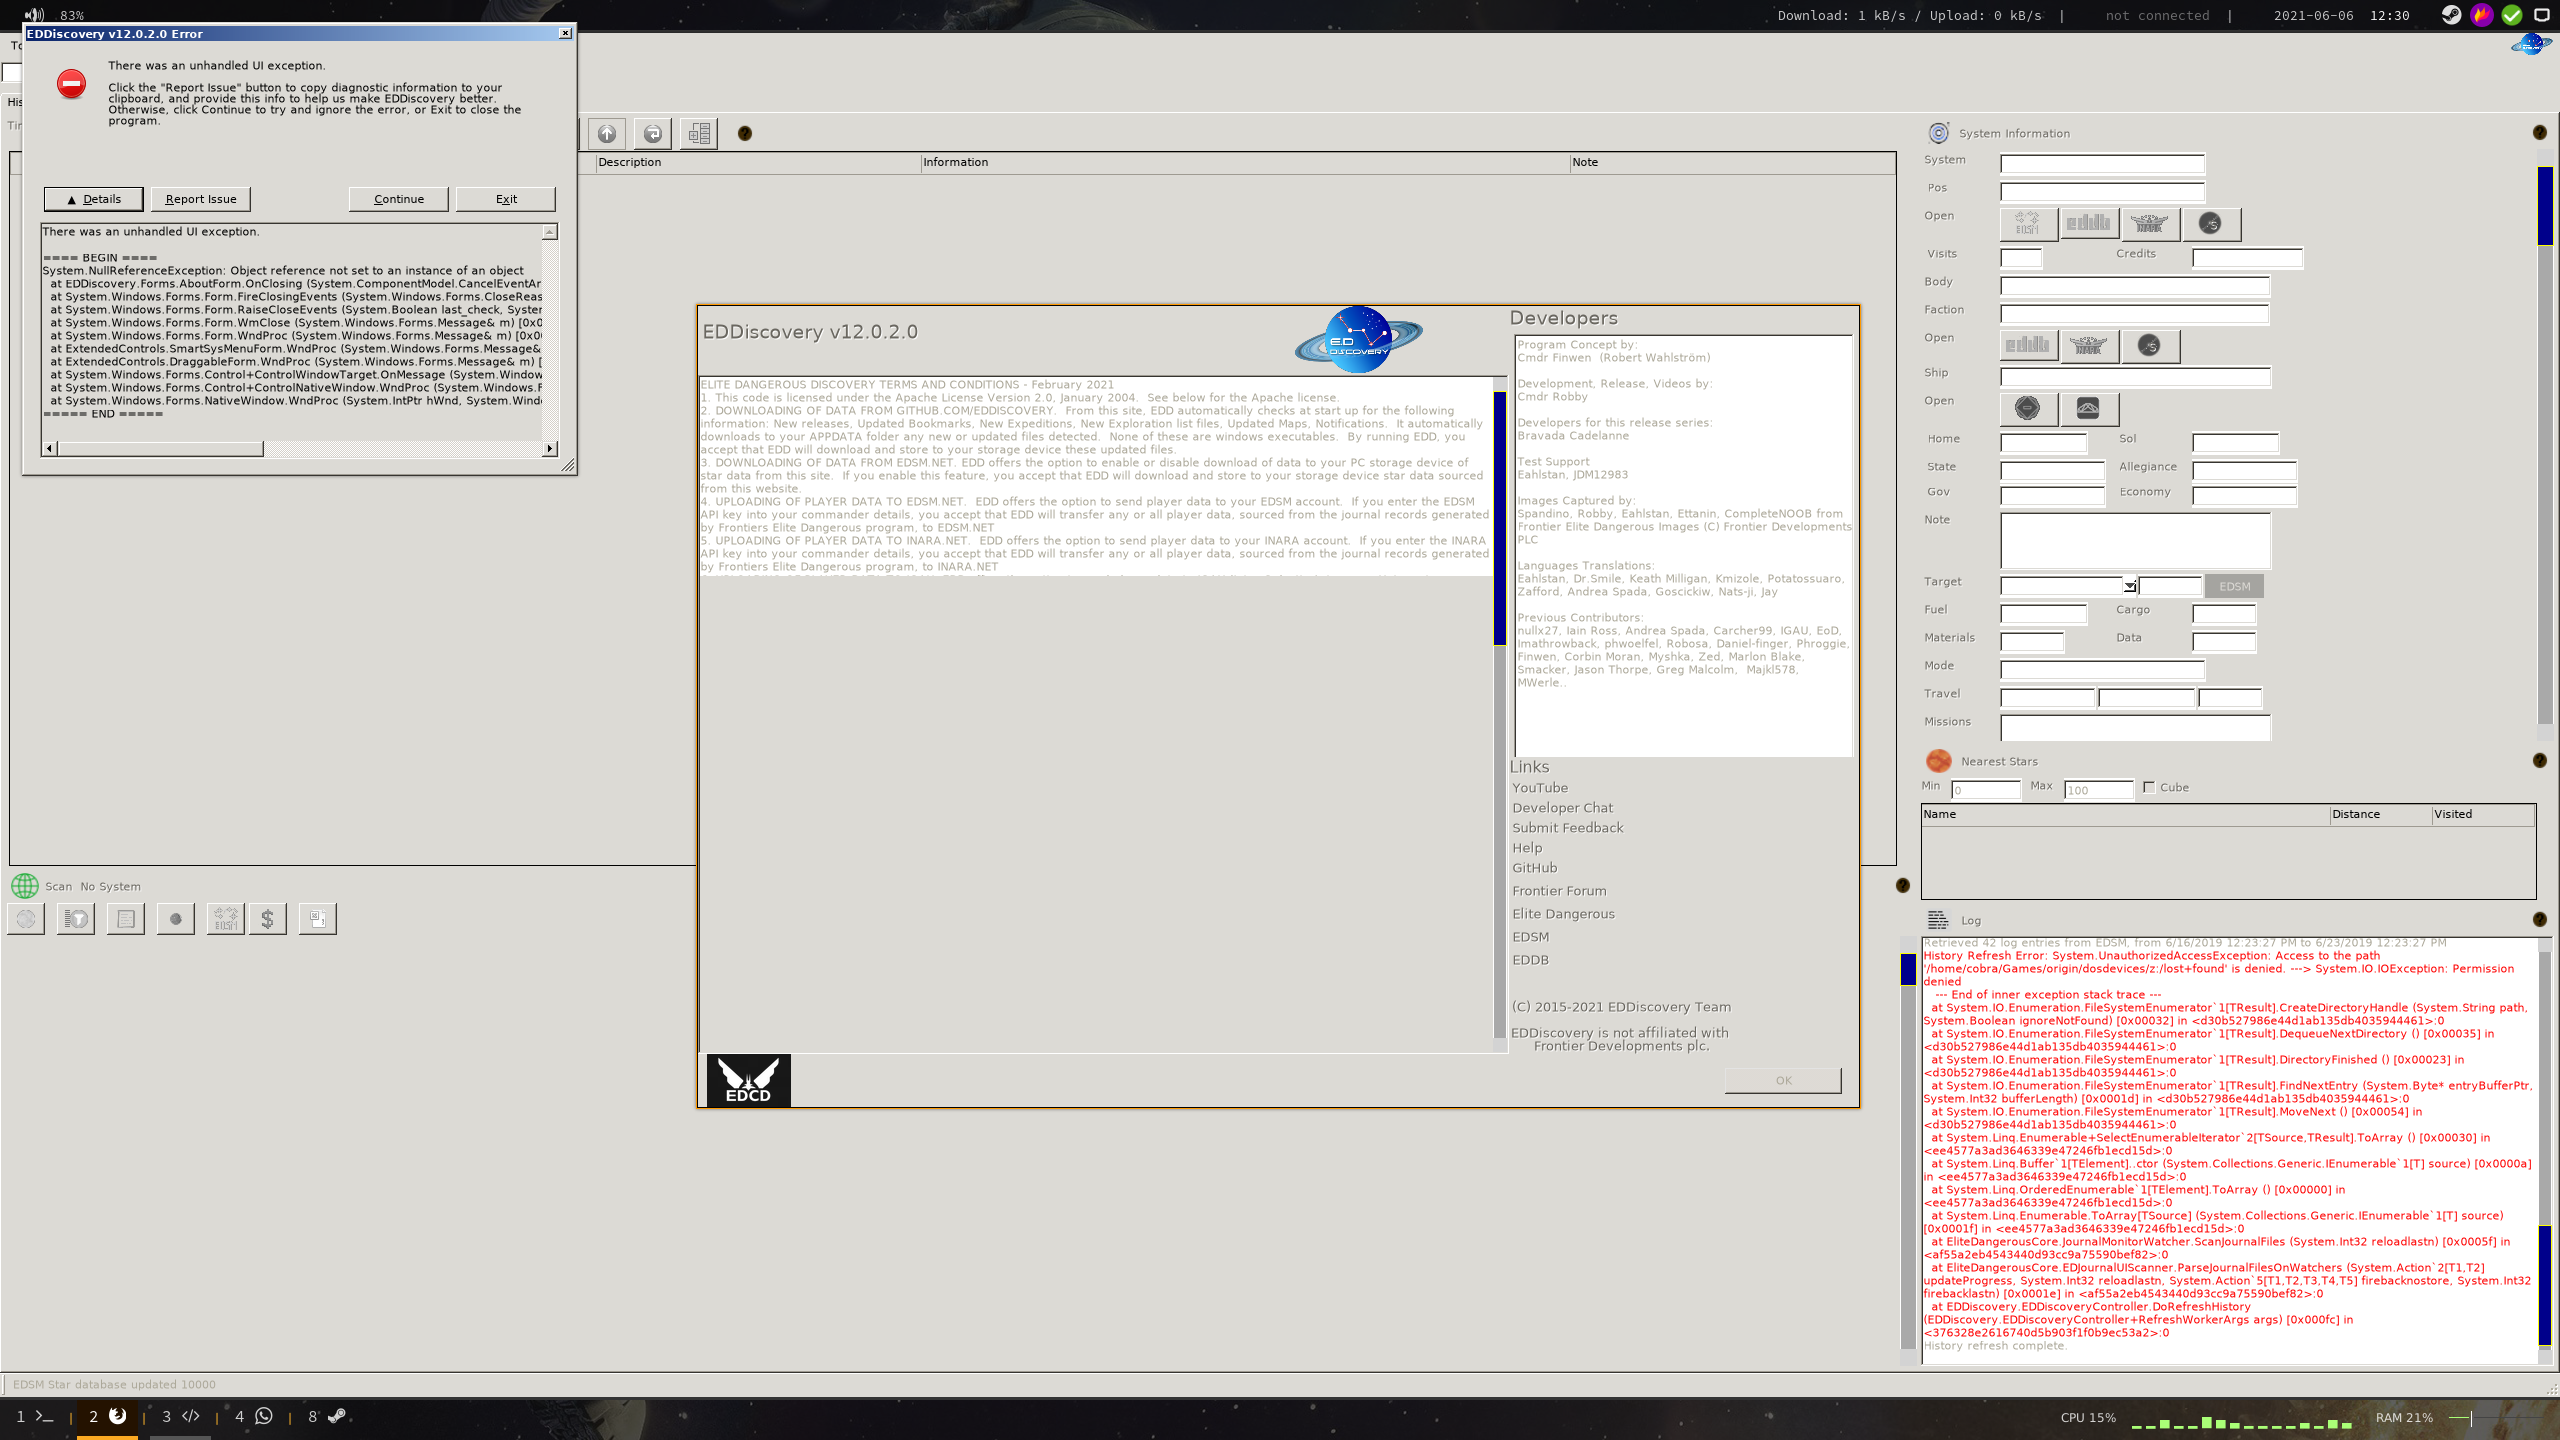Select the filter icon in the scan toolbar
The height and width of the screenshot is (1440, 2560).
[76, 918]
